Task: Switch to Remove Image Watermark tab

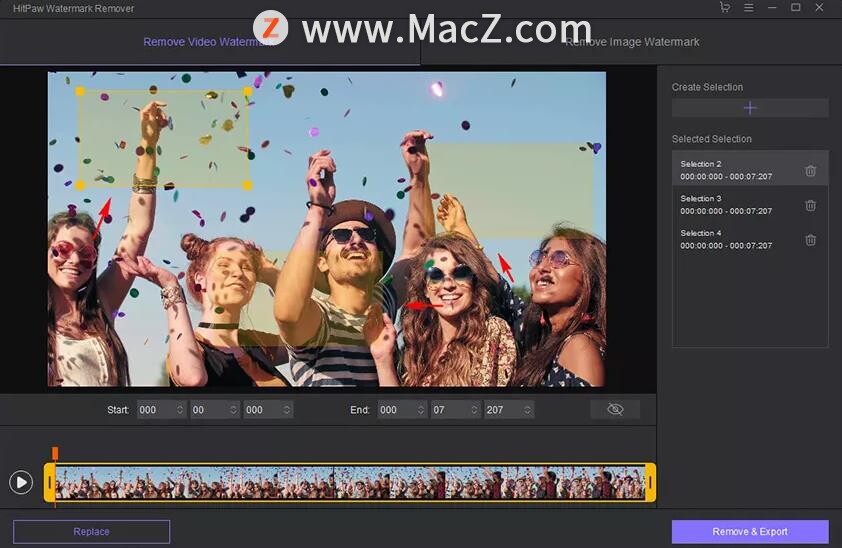Action: pyautogui.click(x=632, y=42)
